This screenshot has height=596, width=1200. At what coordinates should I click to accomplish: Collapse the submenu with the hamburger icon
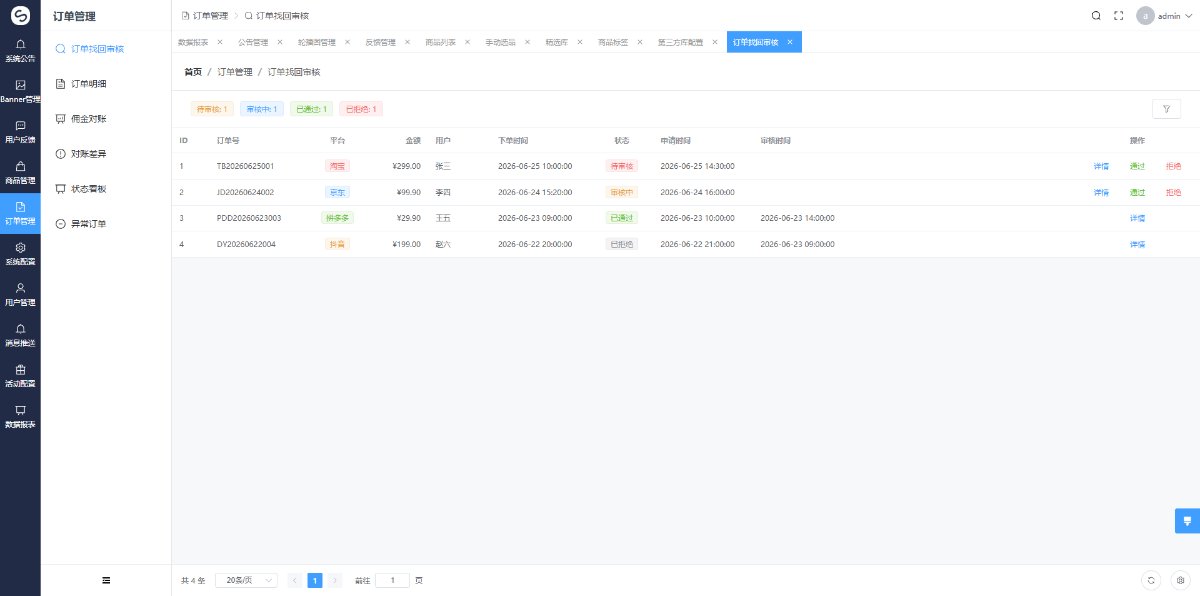tap(106, 580)
